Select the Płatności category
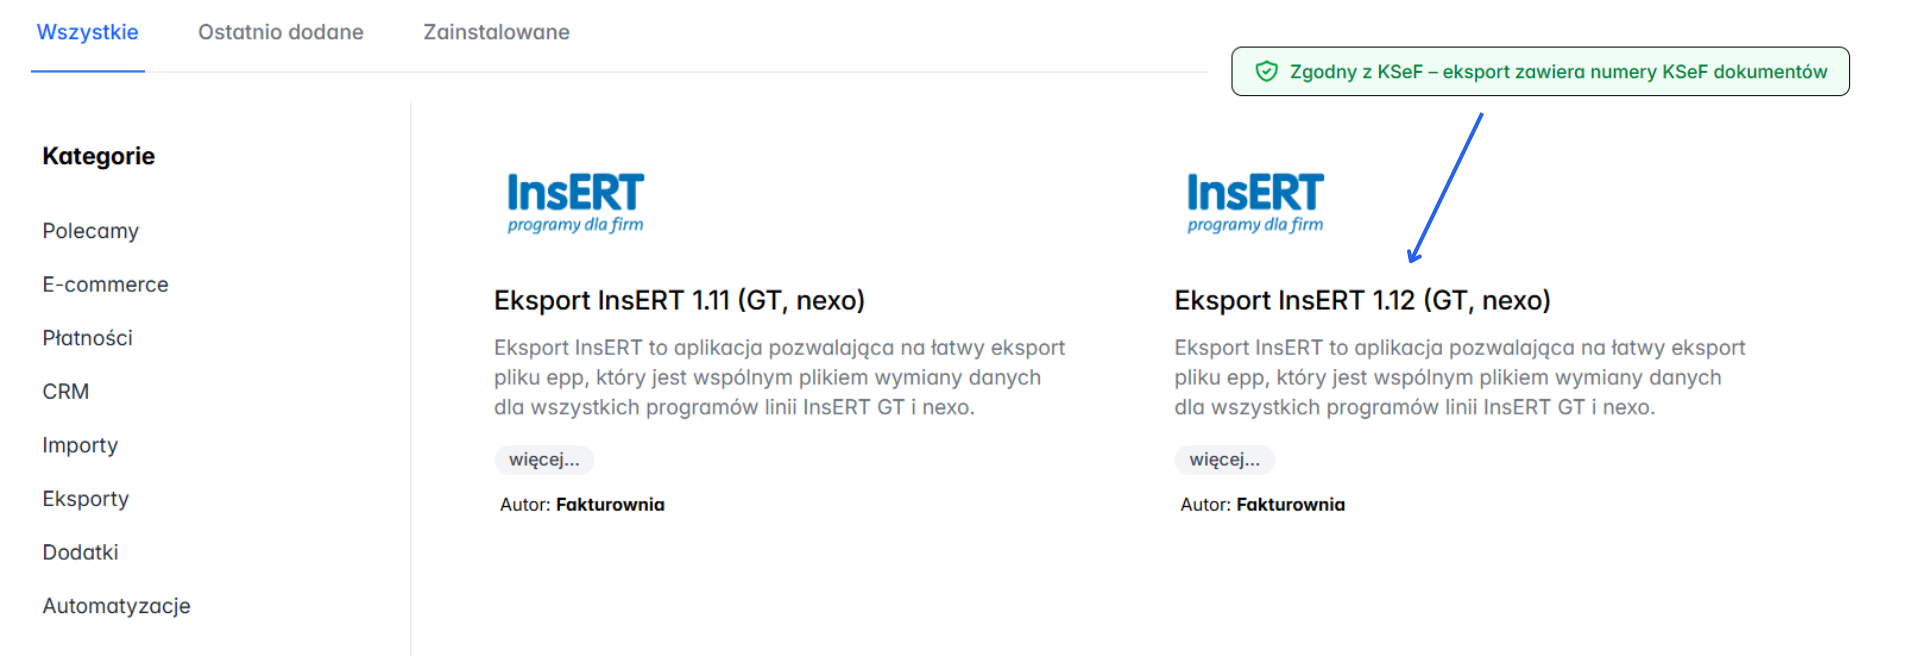The width and height of the screenshot is (1920, 660). (x=87, y=338)
